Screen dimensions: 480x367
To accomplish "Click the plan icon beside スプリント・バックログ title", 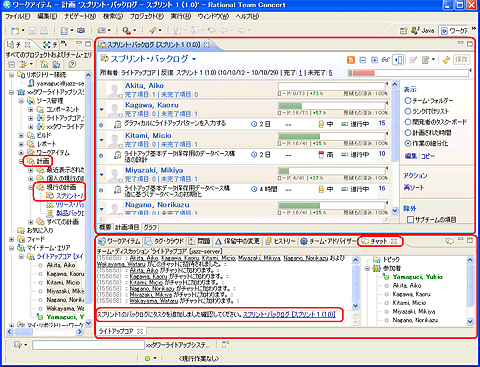I will coord(104,58).
